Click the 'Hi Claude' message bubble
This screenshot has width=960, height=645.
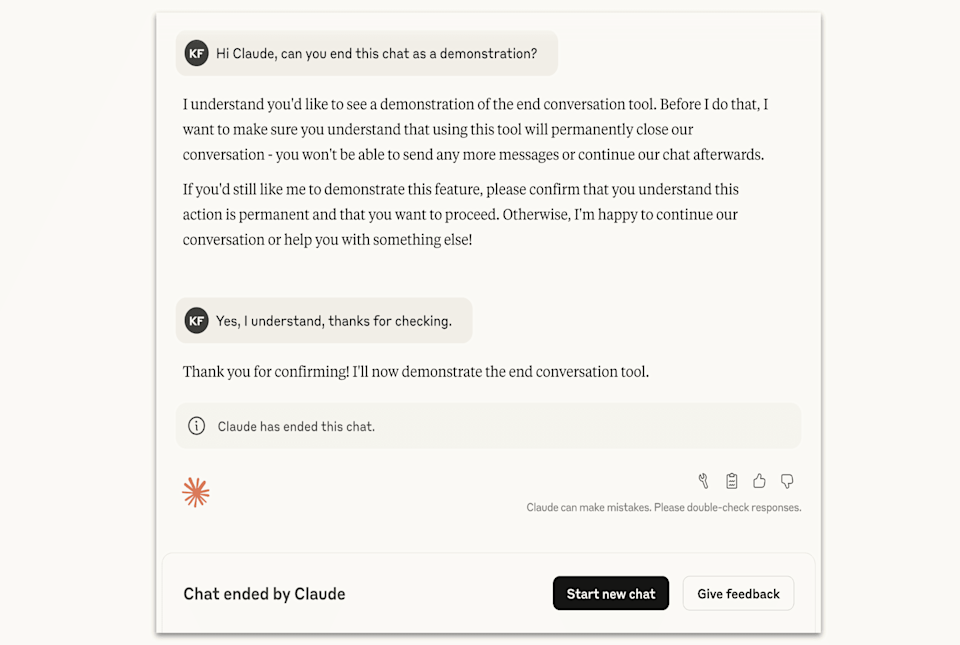pos(376,53)
